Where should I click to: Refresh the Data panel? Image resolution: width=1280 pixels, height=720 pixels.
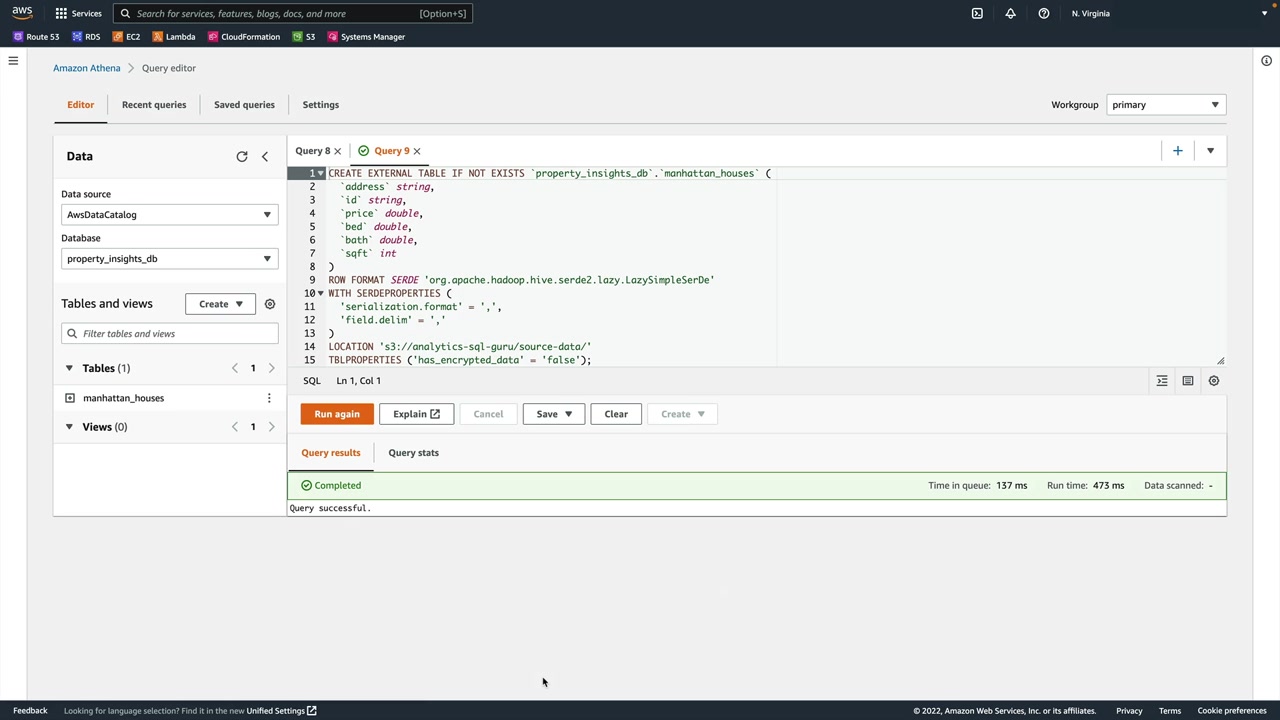click(242, 157)
